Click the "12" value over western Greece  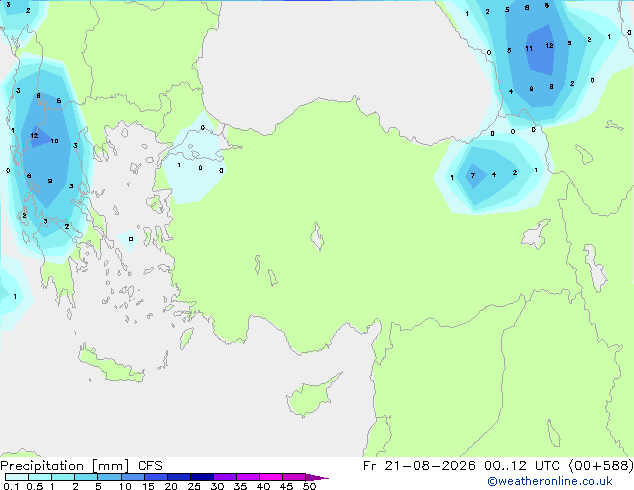[x=34, y=135]
